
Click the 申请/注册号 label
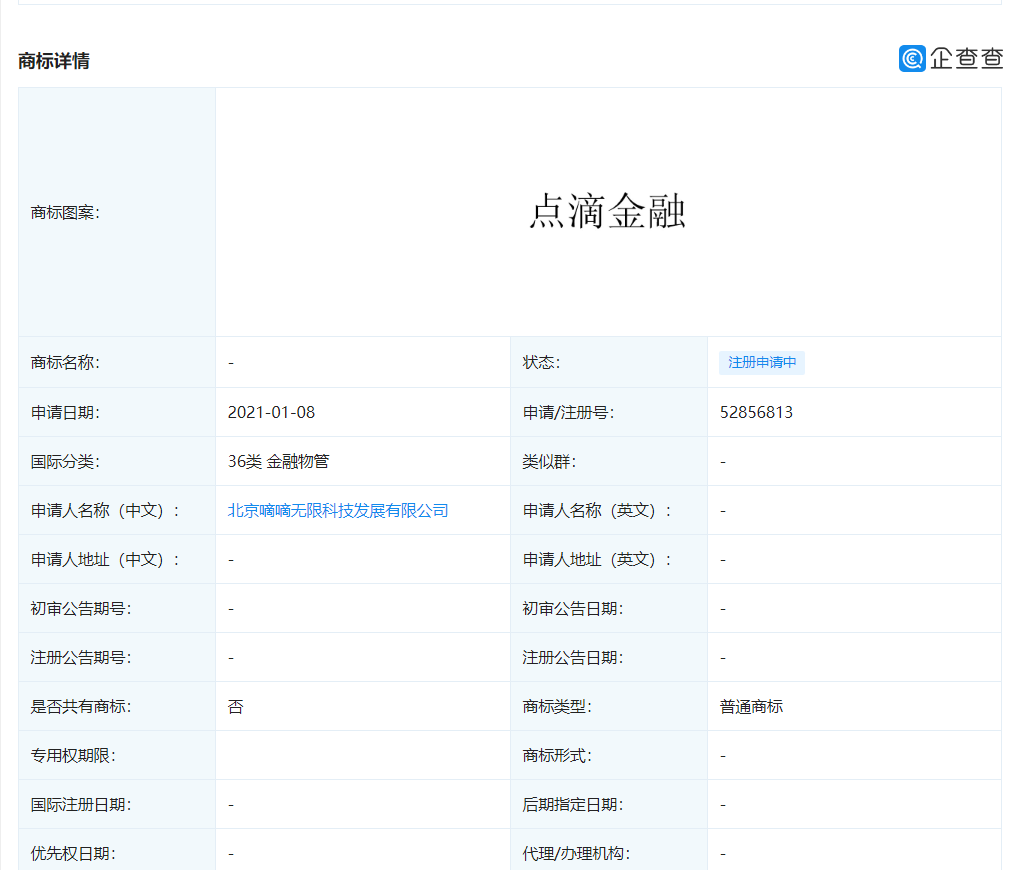coord(568,412)
